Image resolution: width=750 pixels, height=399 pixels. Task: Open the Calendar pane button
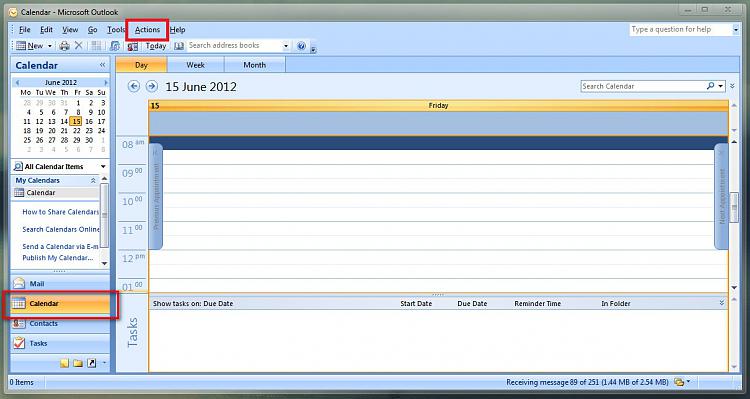click(60, 303)
